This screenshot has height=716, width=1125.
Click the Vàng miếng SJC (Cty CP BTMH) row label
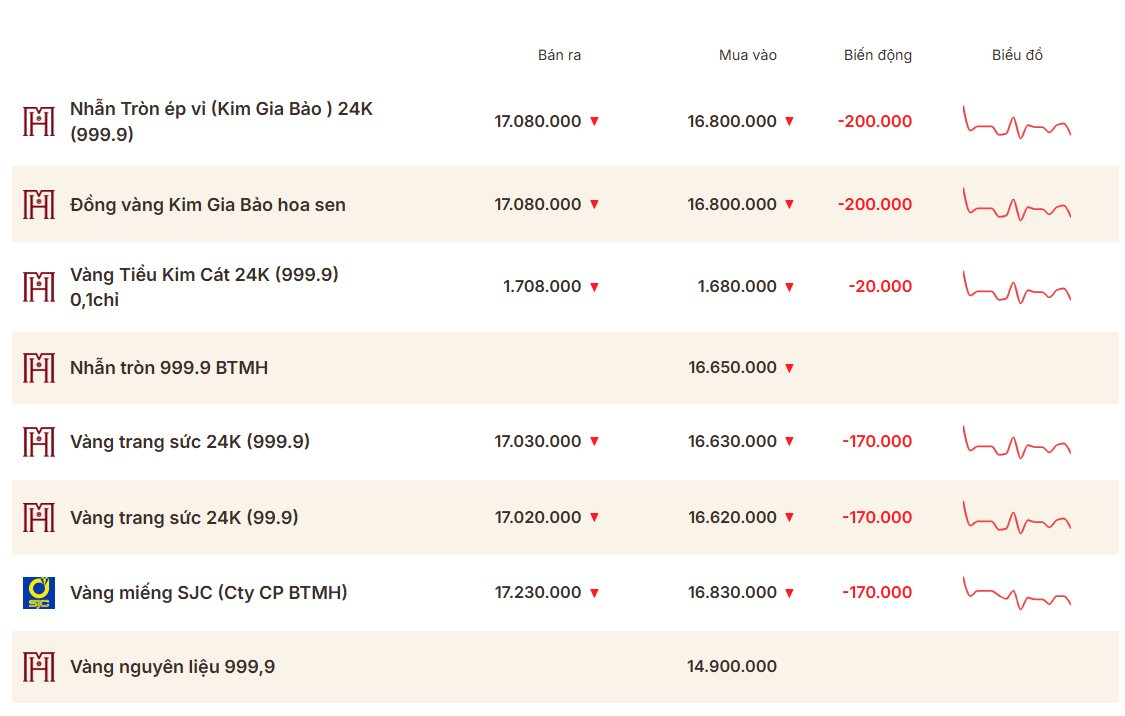(207, 592)
